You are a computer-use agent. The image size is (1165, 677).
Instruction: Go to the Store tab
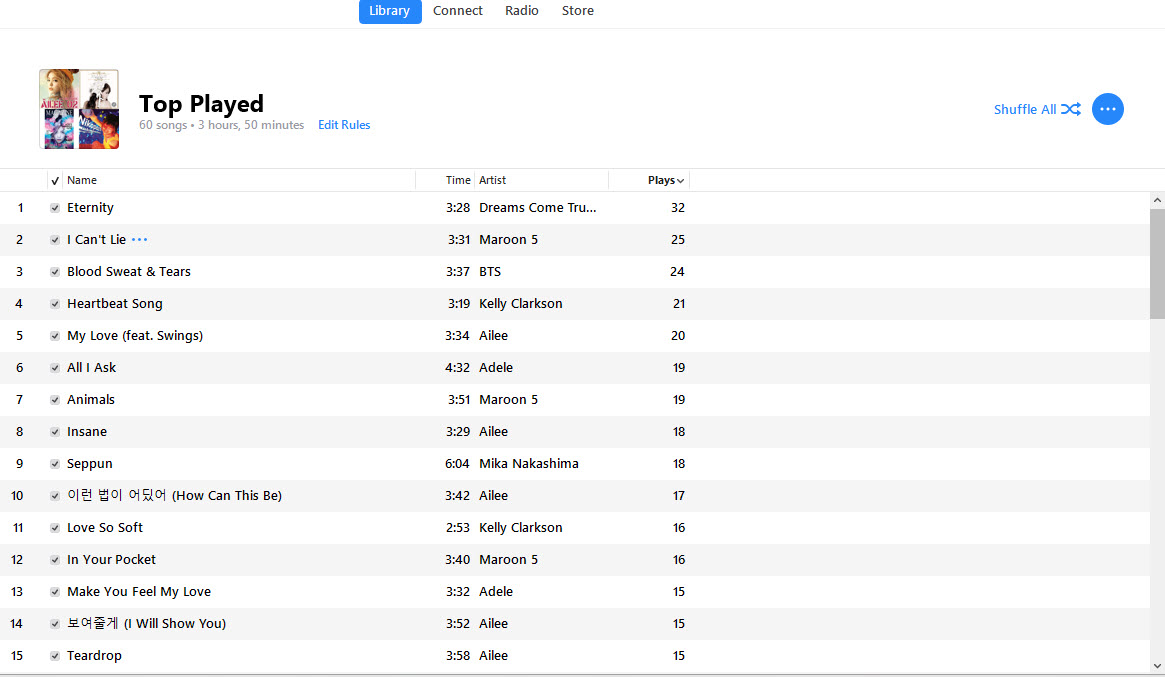pyautogui.click(x=577, y=11)
